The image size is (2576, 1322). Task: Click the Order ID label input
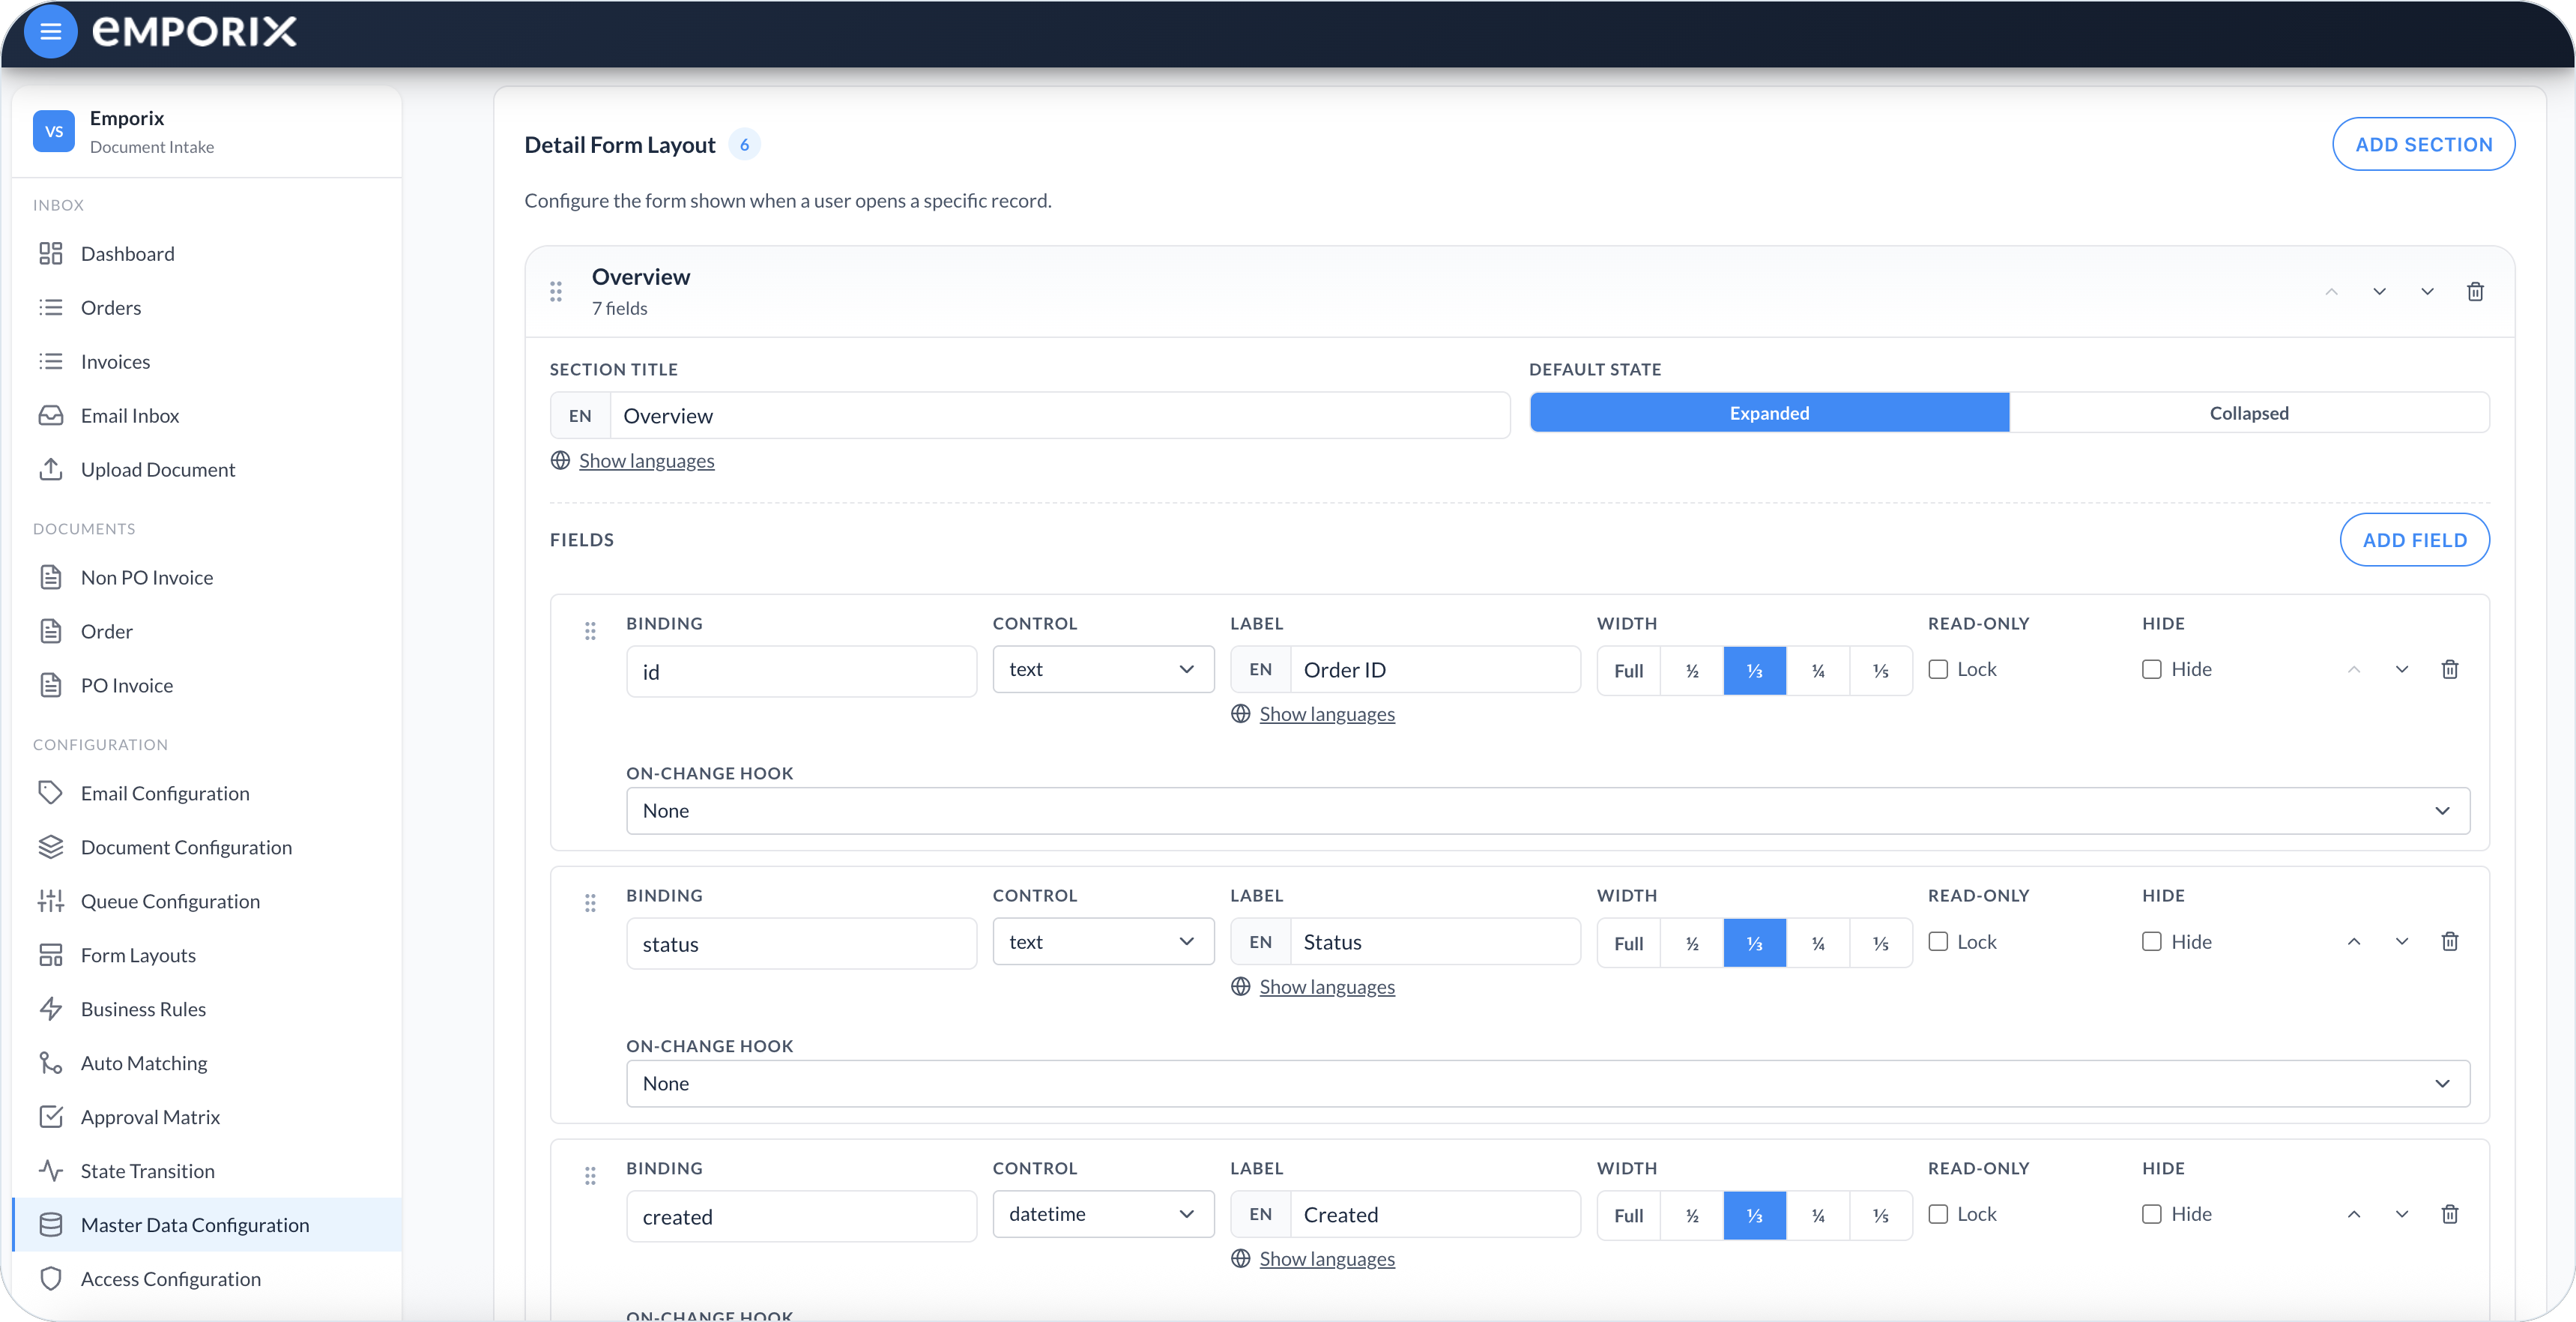(1435, 669)
